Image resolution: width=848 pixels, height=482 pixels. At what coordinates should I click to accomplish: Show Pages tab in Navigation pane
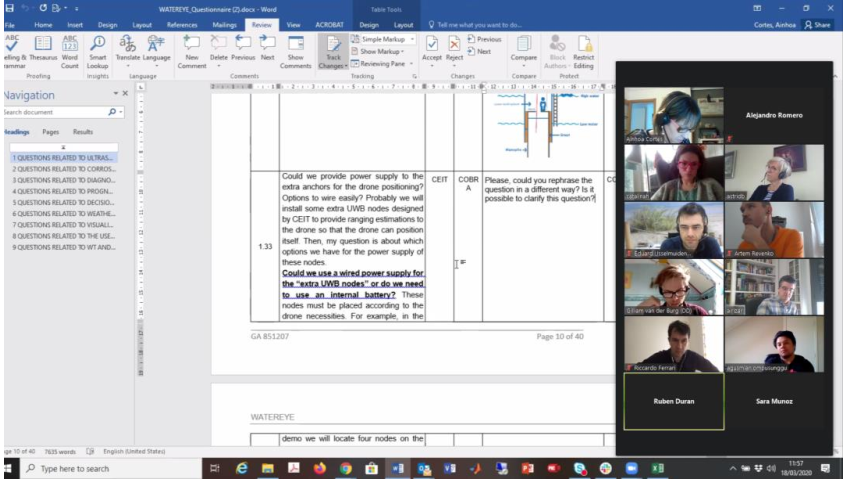coord(51,132)
